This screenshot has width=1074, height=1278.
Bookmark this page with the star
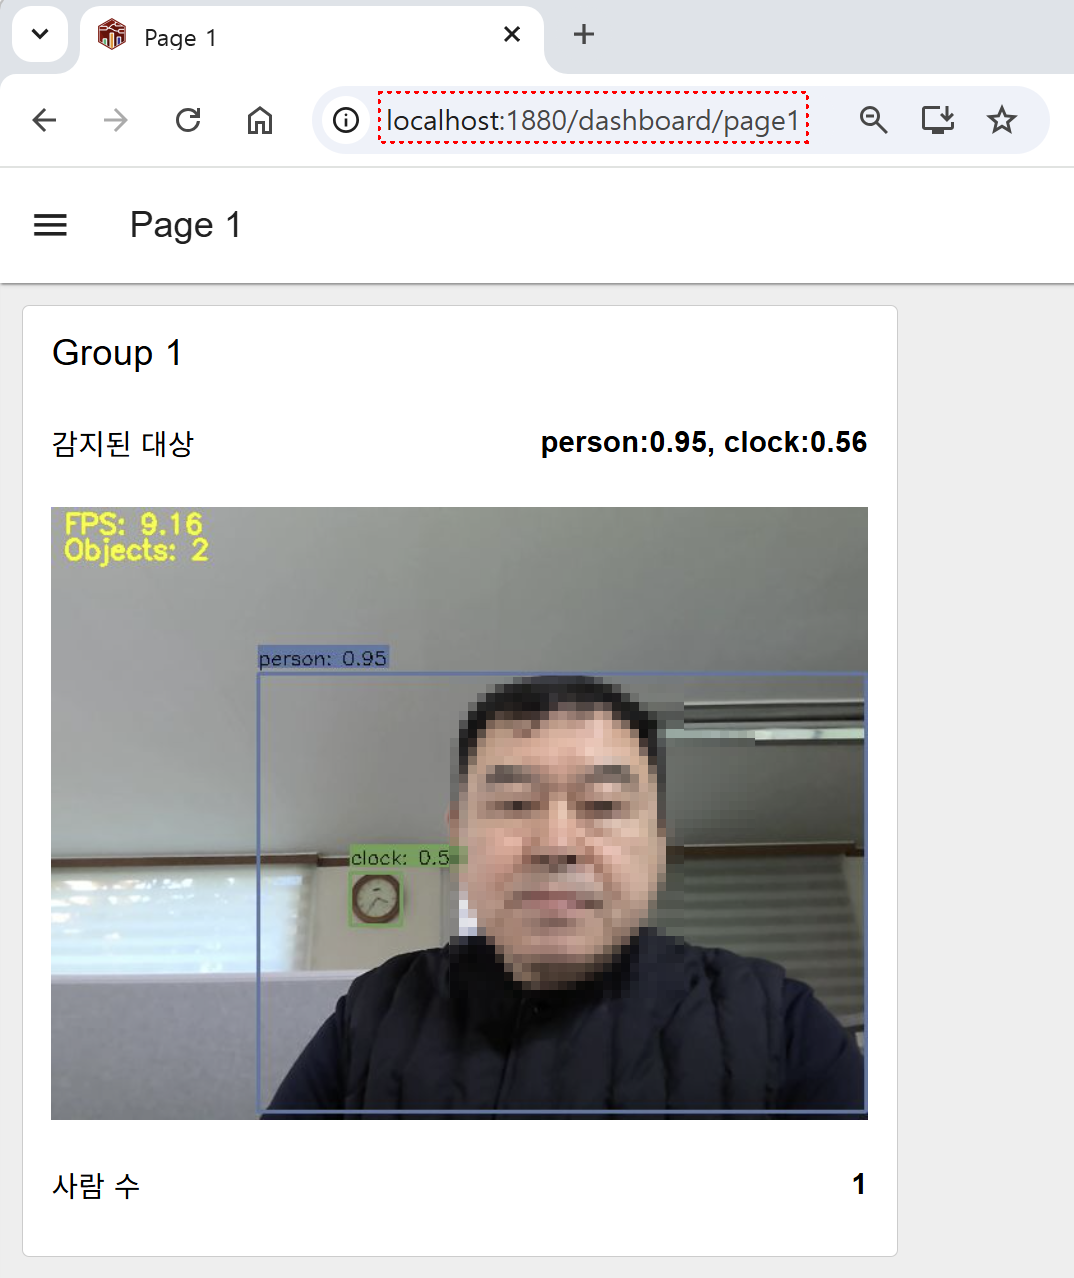tap(1001, 121)
